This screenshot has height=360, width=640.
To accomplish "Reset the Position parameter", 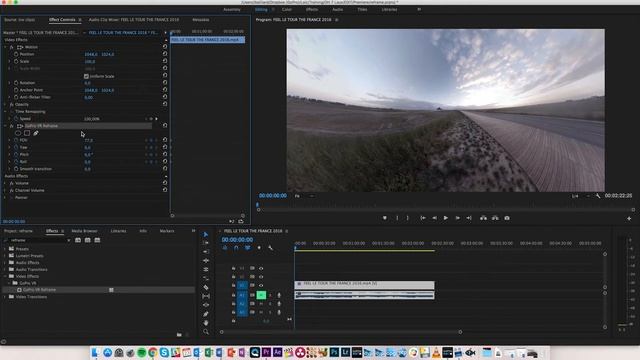I will [165, 53].
